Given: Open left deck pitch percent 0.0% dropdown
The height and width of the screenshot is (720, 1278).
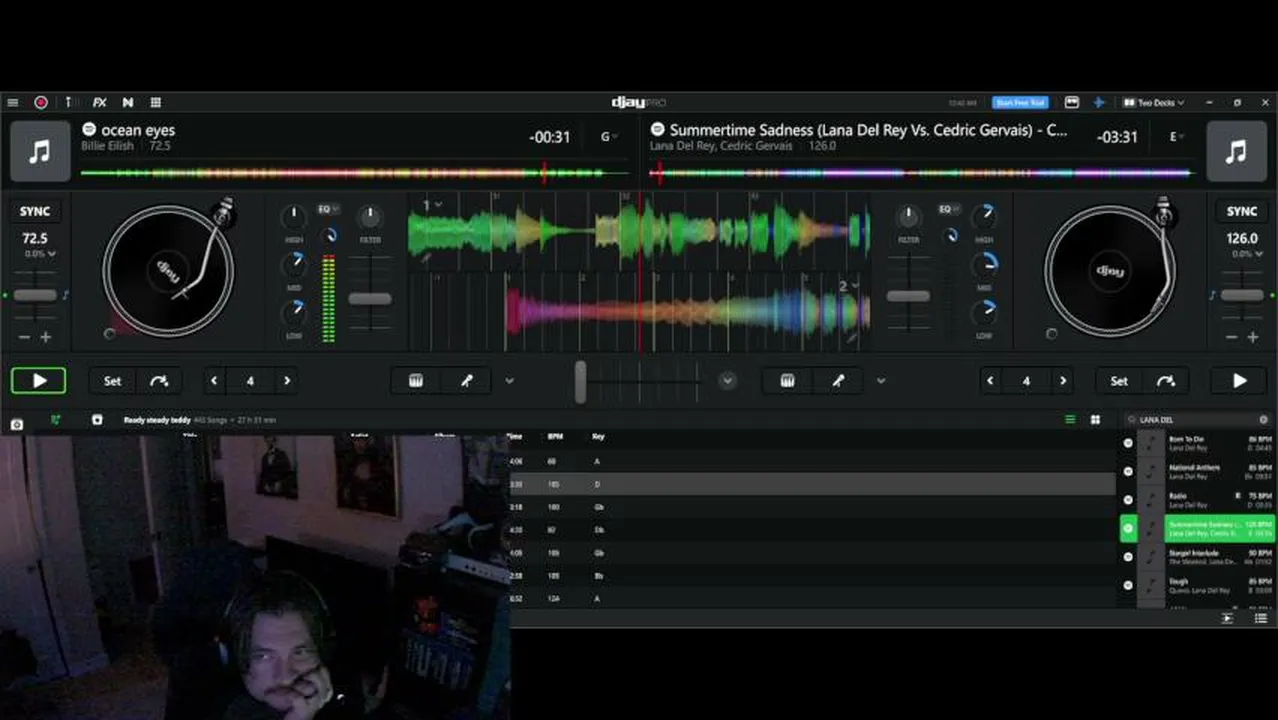Looking at the screenshot, I should point(41,254).
